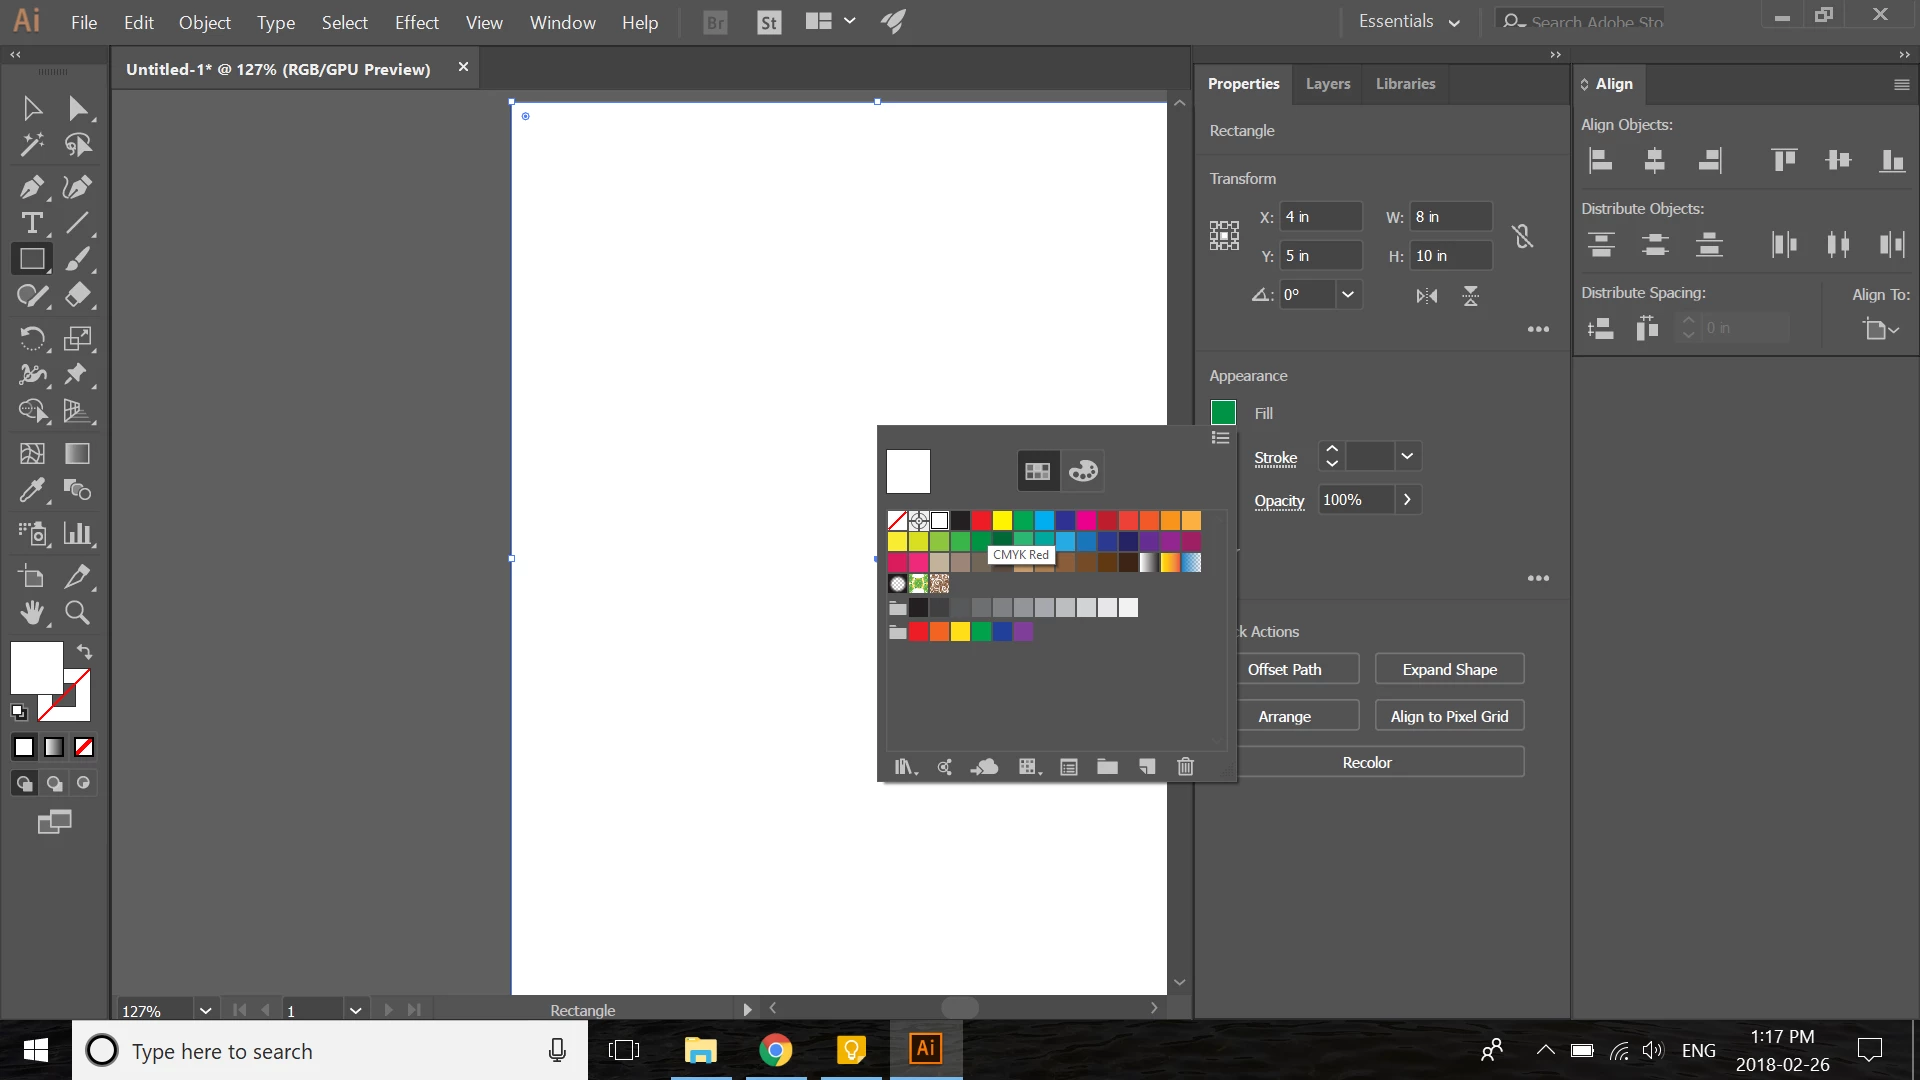
Task: Open the stroke weight dropdown
Action: [x=1407, y=456]
